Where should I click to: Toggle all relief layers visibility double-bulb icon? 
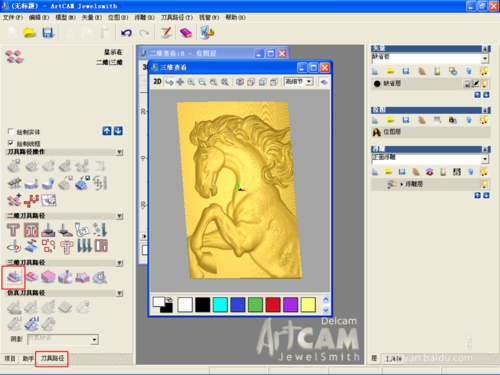pyautogui.click(x=484, y=172)
